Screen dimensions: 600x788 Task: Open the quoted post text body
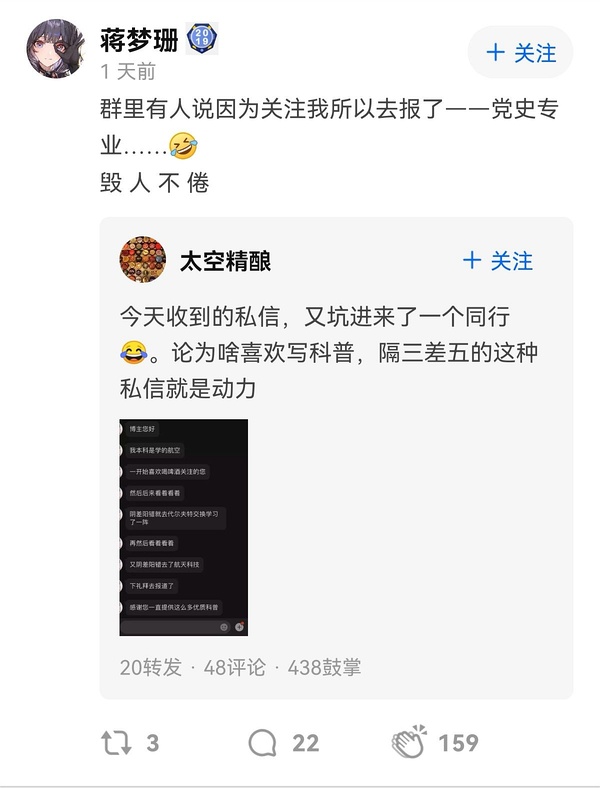[x=329, y=352]
